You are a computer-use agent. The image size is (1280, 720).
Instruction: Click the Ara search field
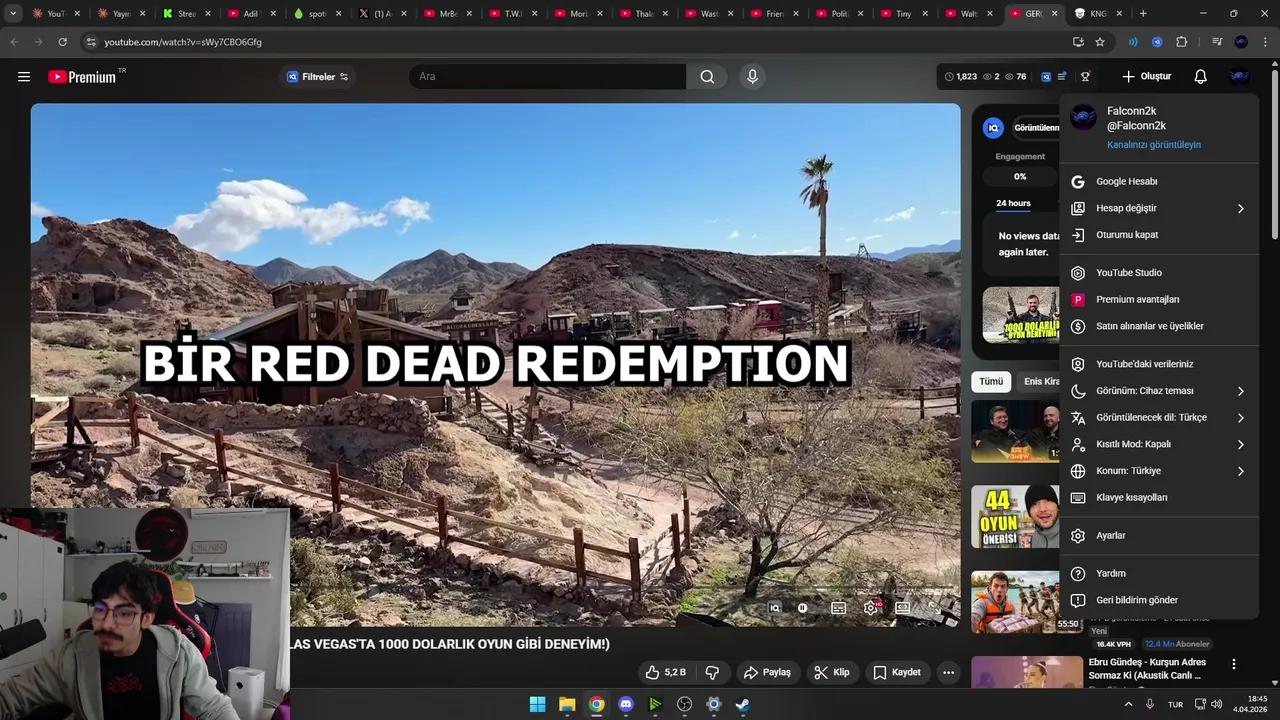pos(547,77)
